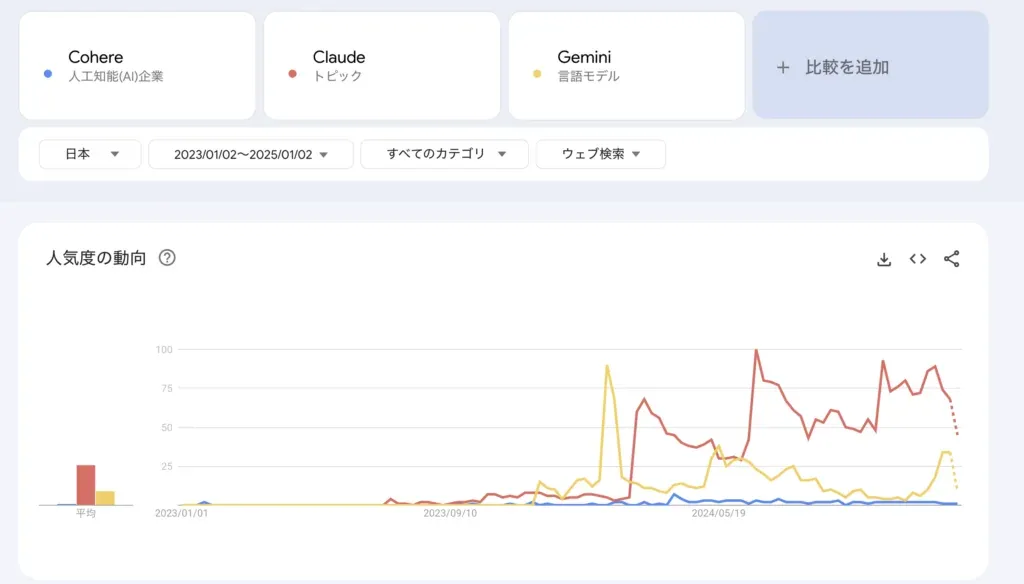Select the Claude トピック term card
The width and height of the screenshot is (1024, 584).
381,66
